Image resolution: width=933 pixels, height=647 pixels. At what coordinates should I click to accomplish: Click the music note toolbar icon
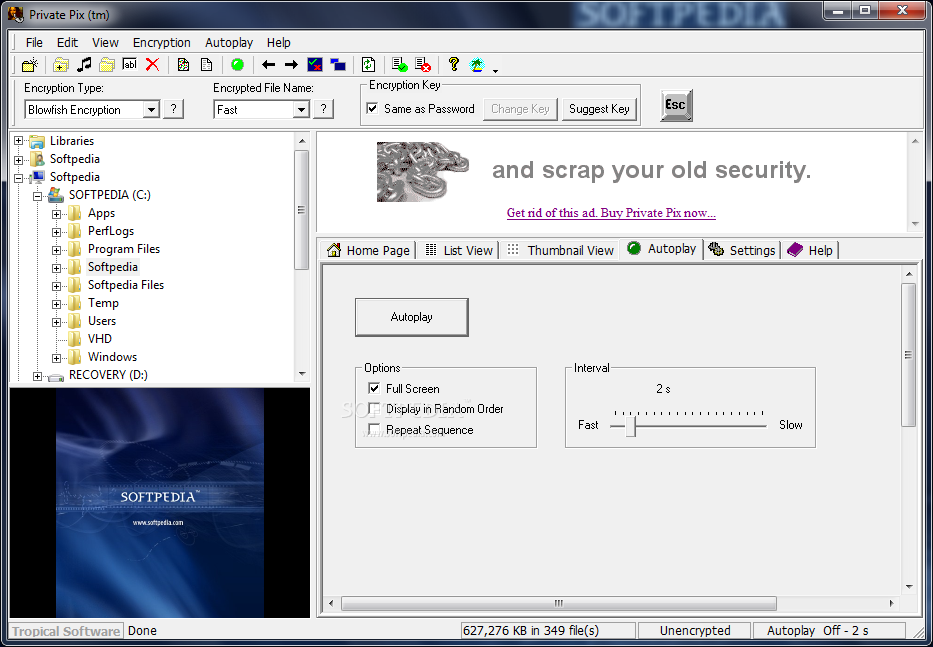[x=84, y=65]
